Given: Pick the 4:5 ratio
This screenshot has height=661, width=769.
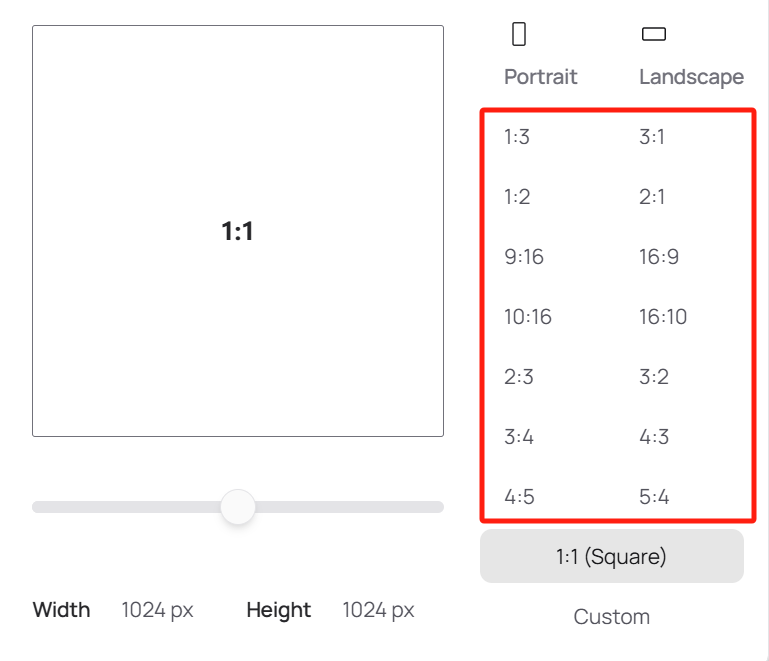Looking at the screenshot, I should click(519, 497).
